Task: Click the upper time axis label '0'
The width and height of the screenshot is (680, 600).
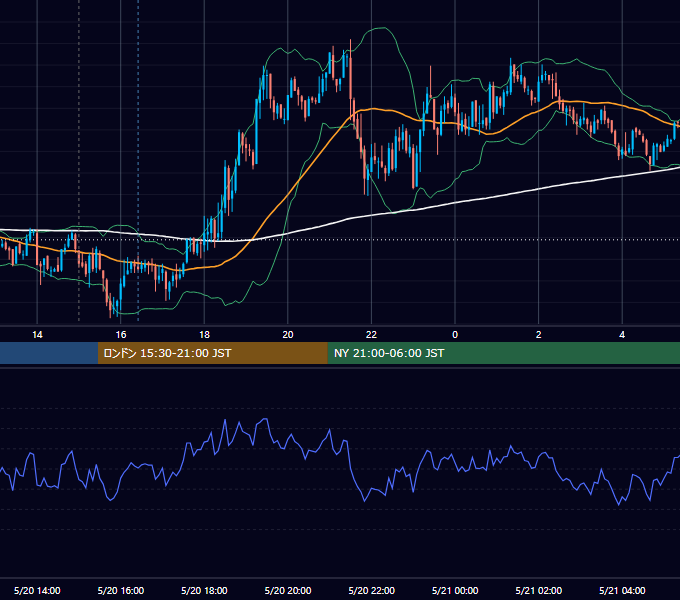Action: 455,334
